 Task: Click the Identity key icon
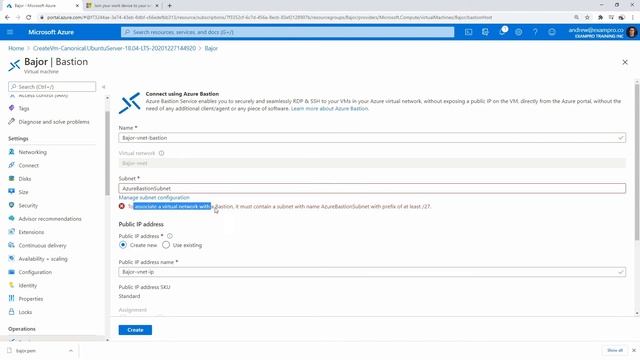click(11, 285)
